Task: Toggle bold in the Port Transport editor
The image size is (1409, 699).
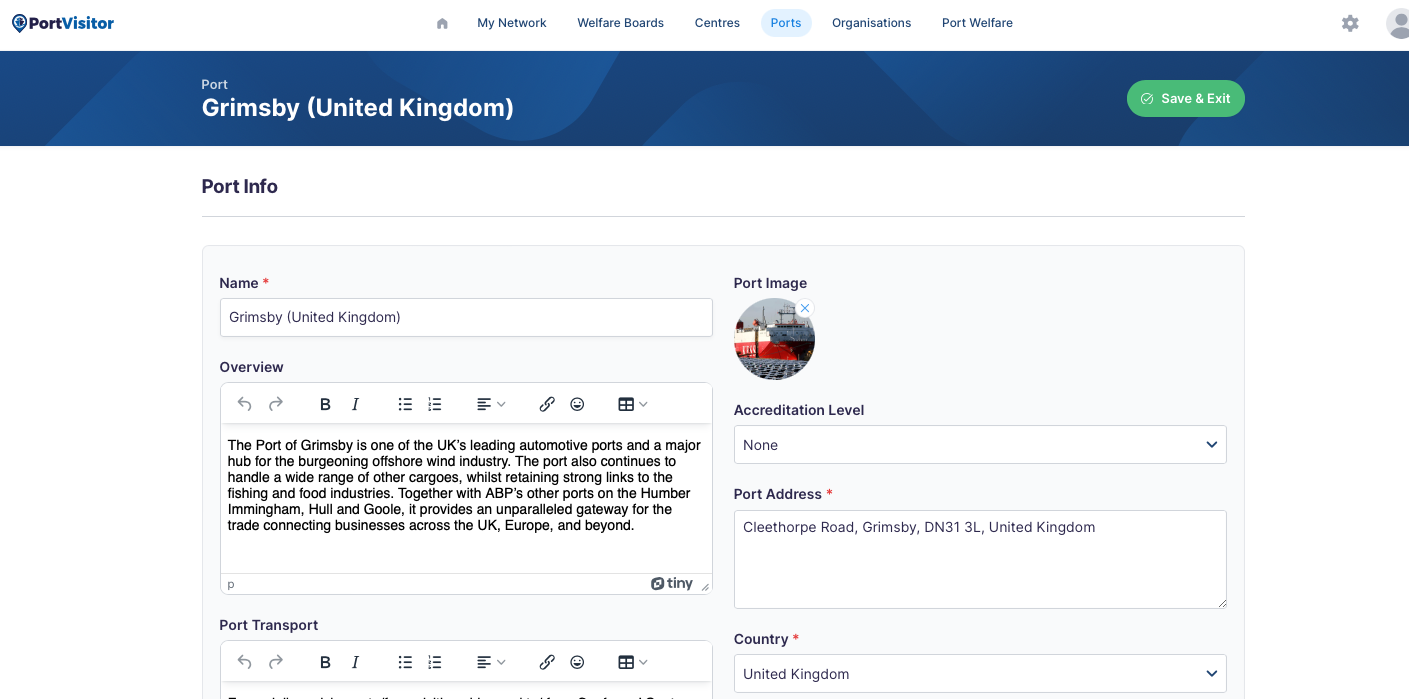Action: pos(325,662)
